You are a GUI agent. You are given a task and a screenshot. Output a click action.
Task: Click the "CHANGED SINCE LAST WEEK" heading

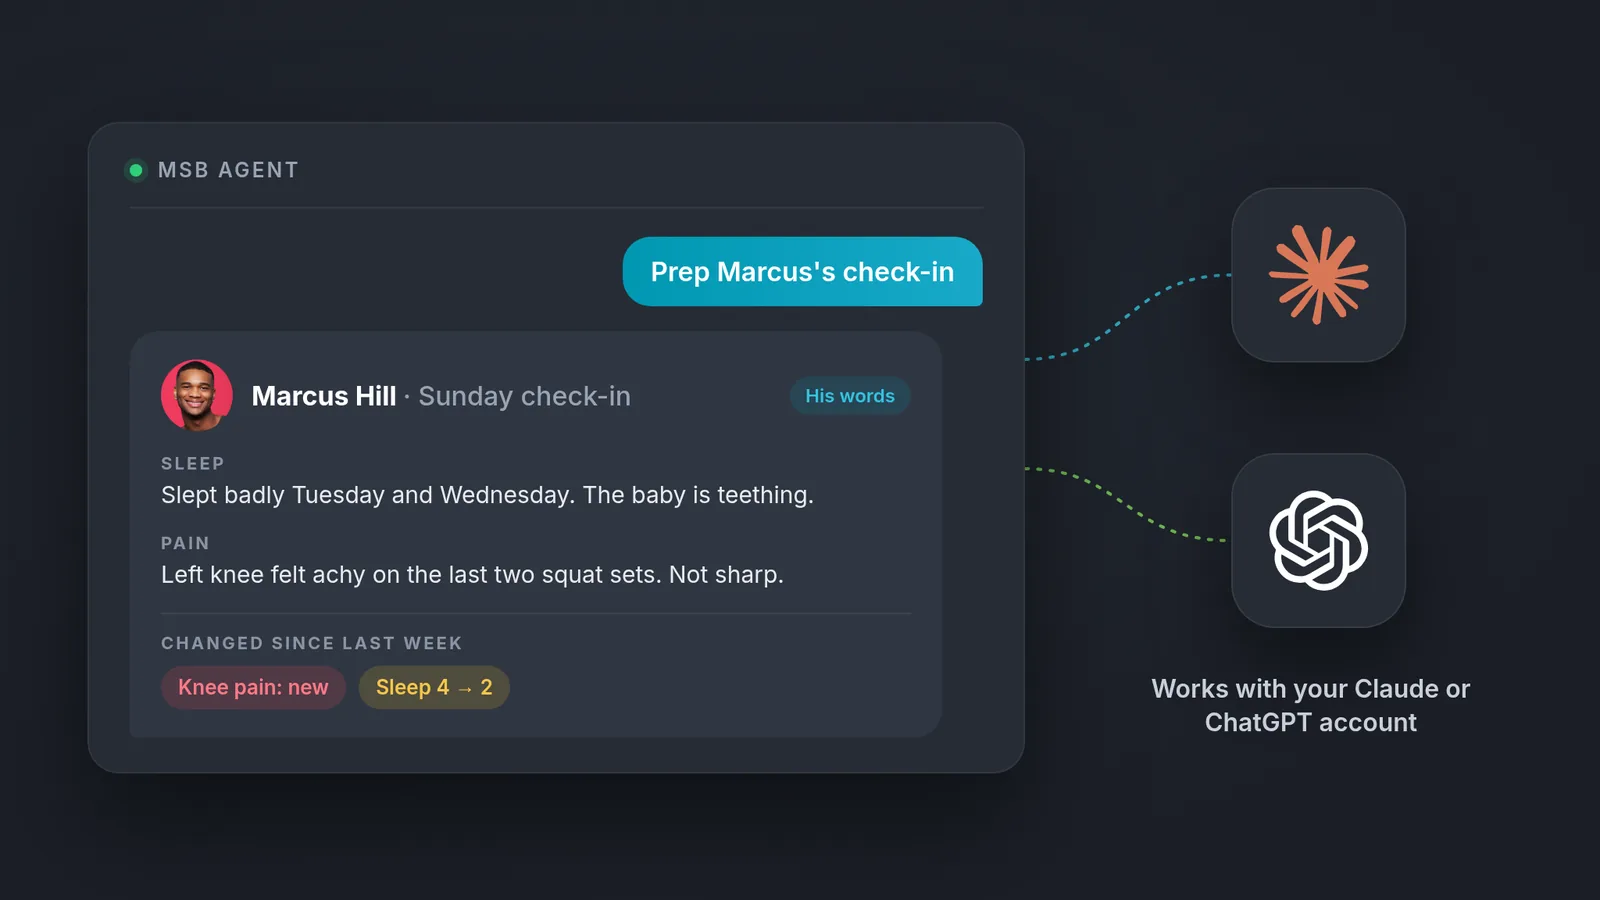coord(312,643)
